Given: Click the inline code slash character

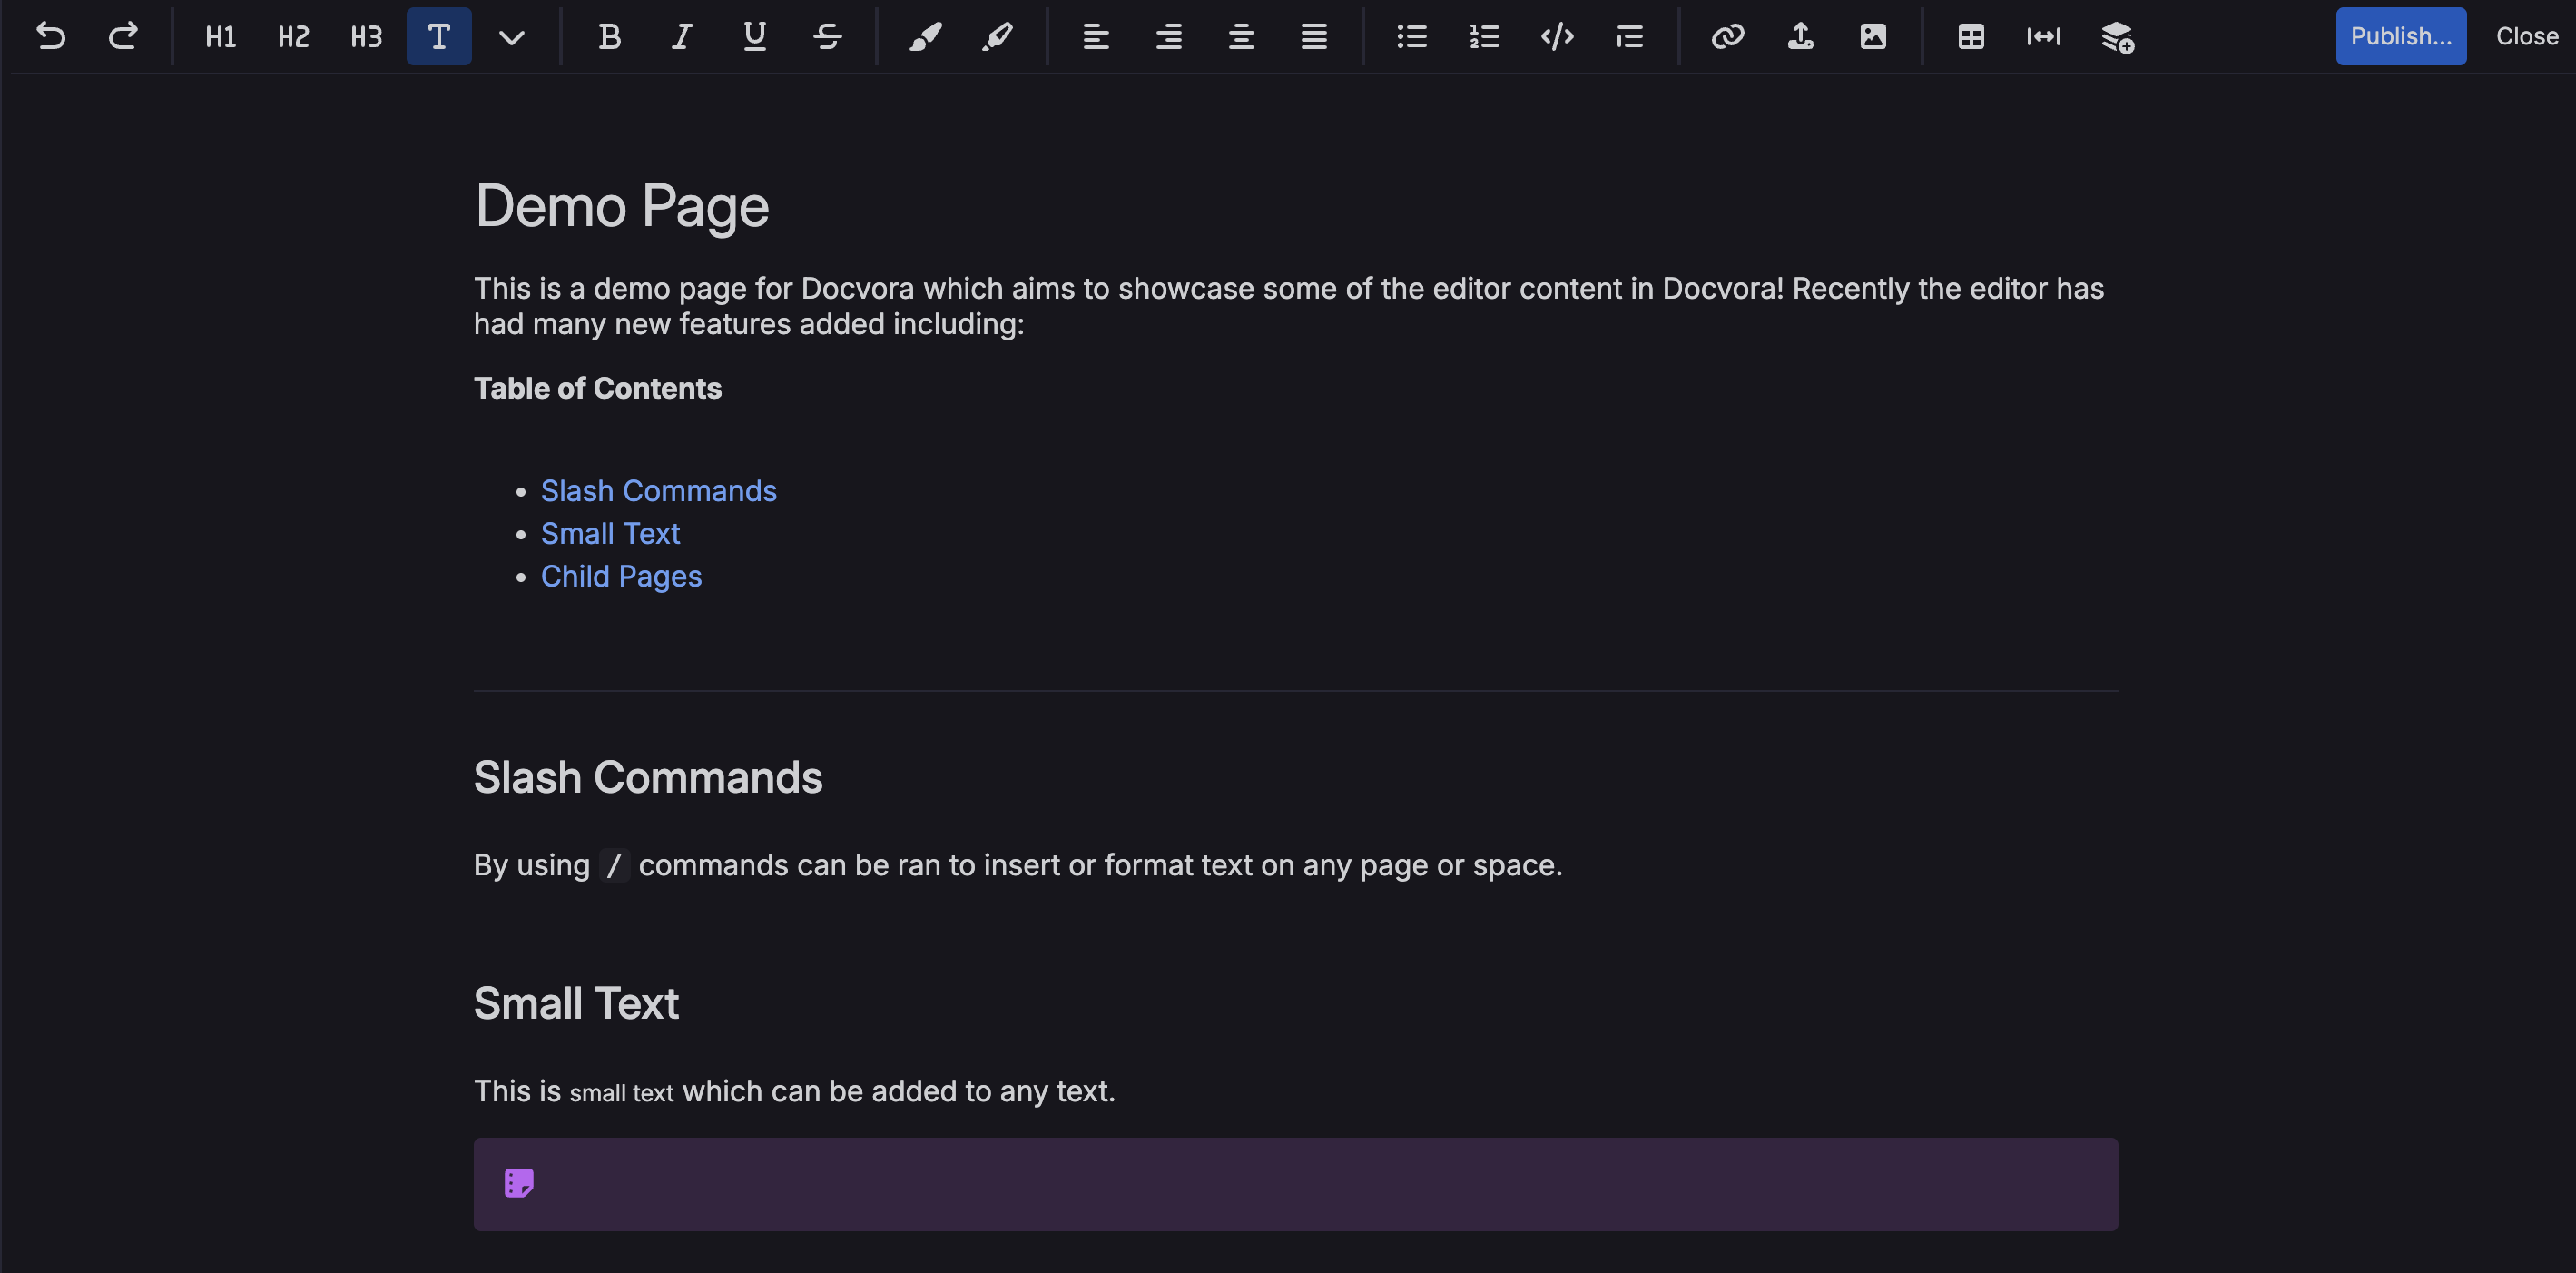Looking at the screenshot, I should click(614, 865).
